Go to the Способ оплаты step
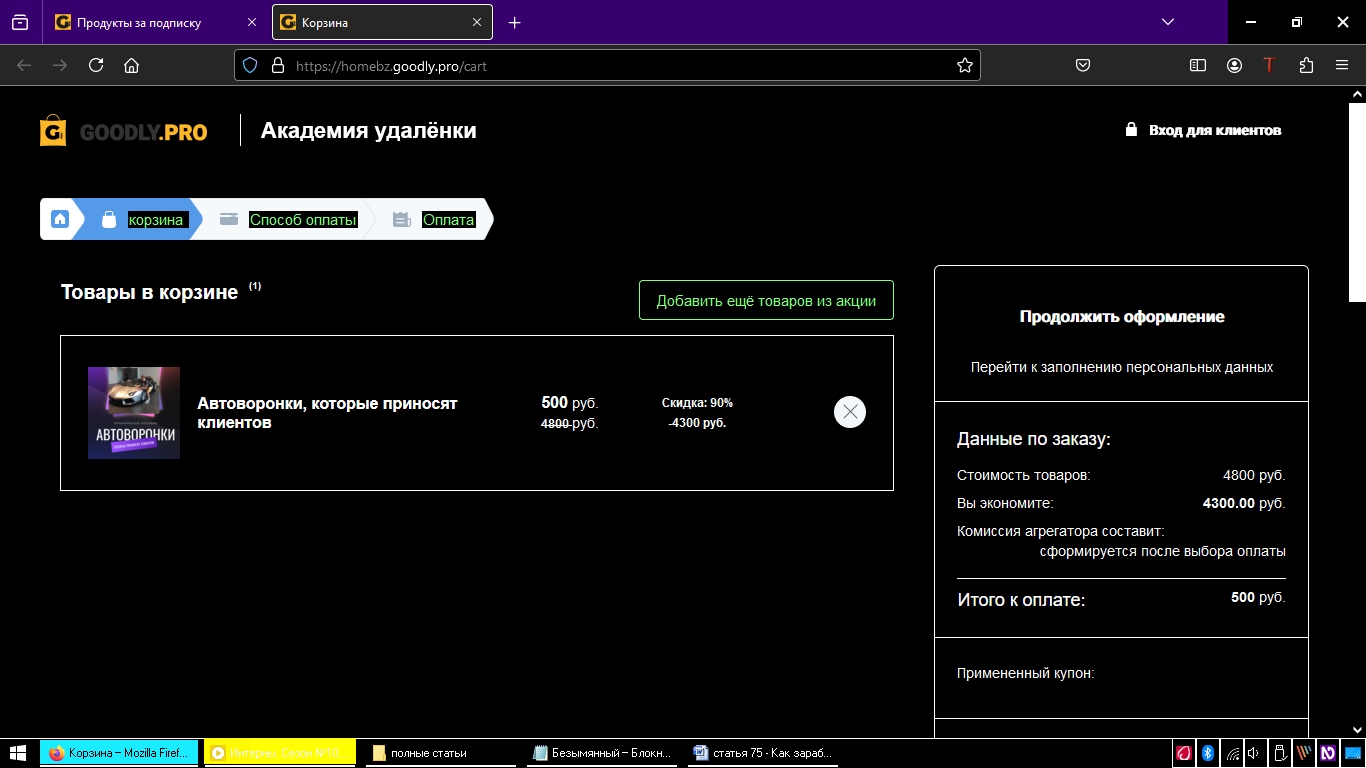 (x=289, y=219)
